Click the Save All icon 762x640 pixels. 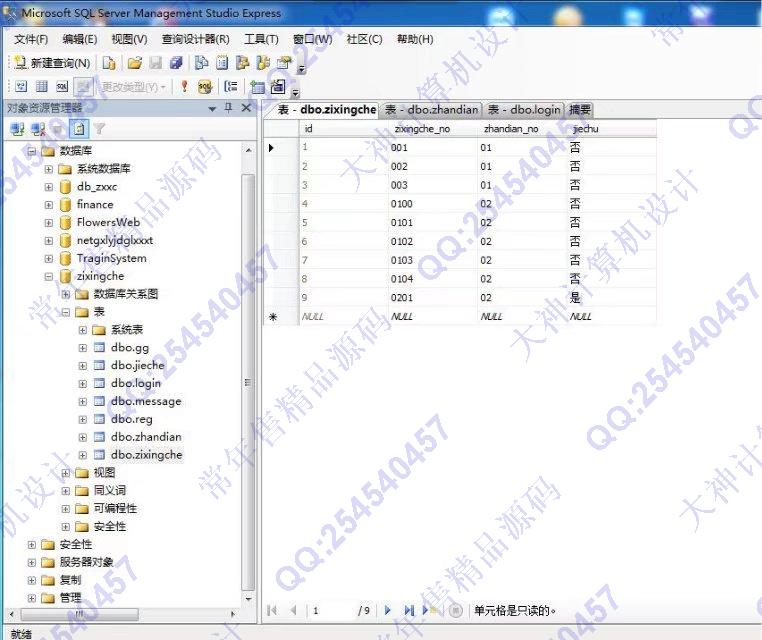point(176,63)
